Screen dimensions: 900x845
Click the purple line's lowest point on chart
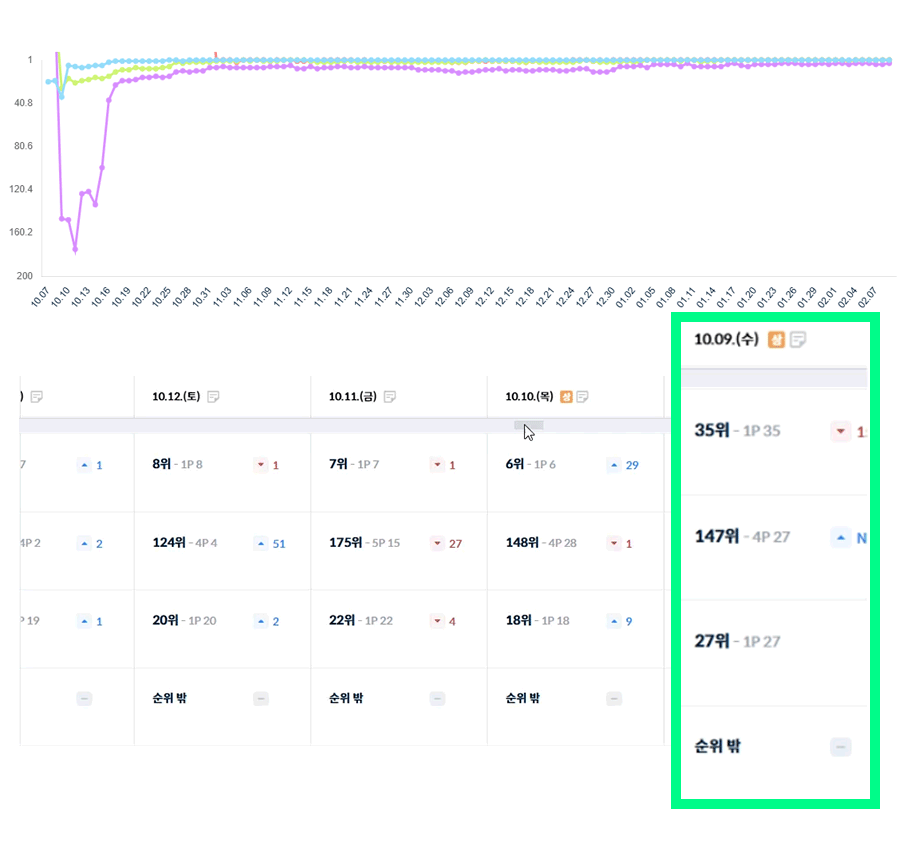[x=75, y=249]
